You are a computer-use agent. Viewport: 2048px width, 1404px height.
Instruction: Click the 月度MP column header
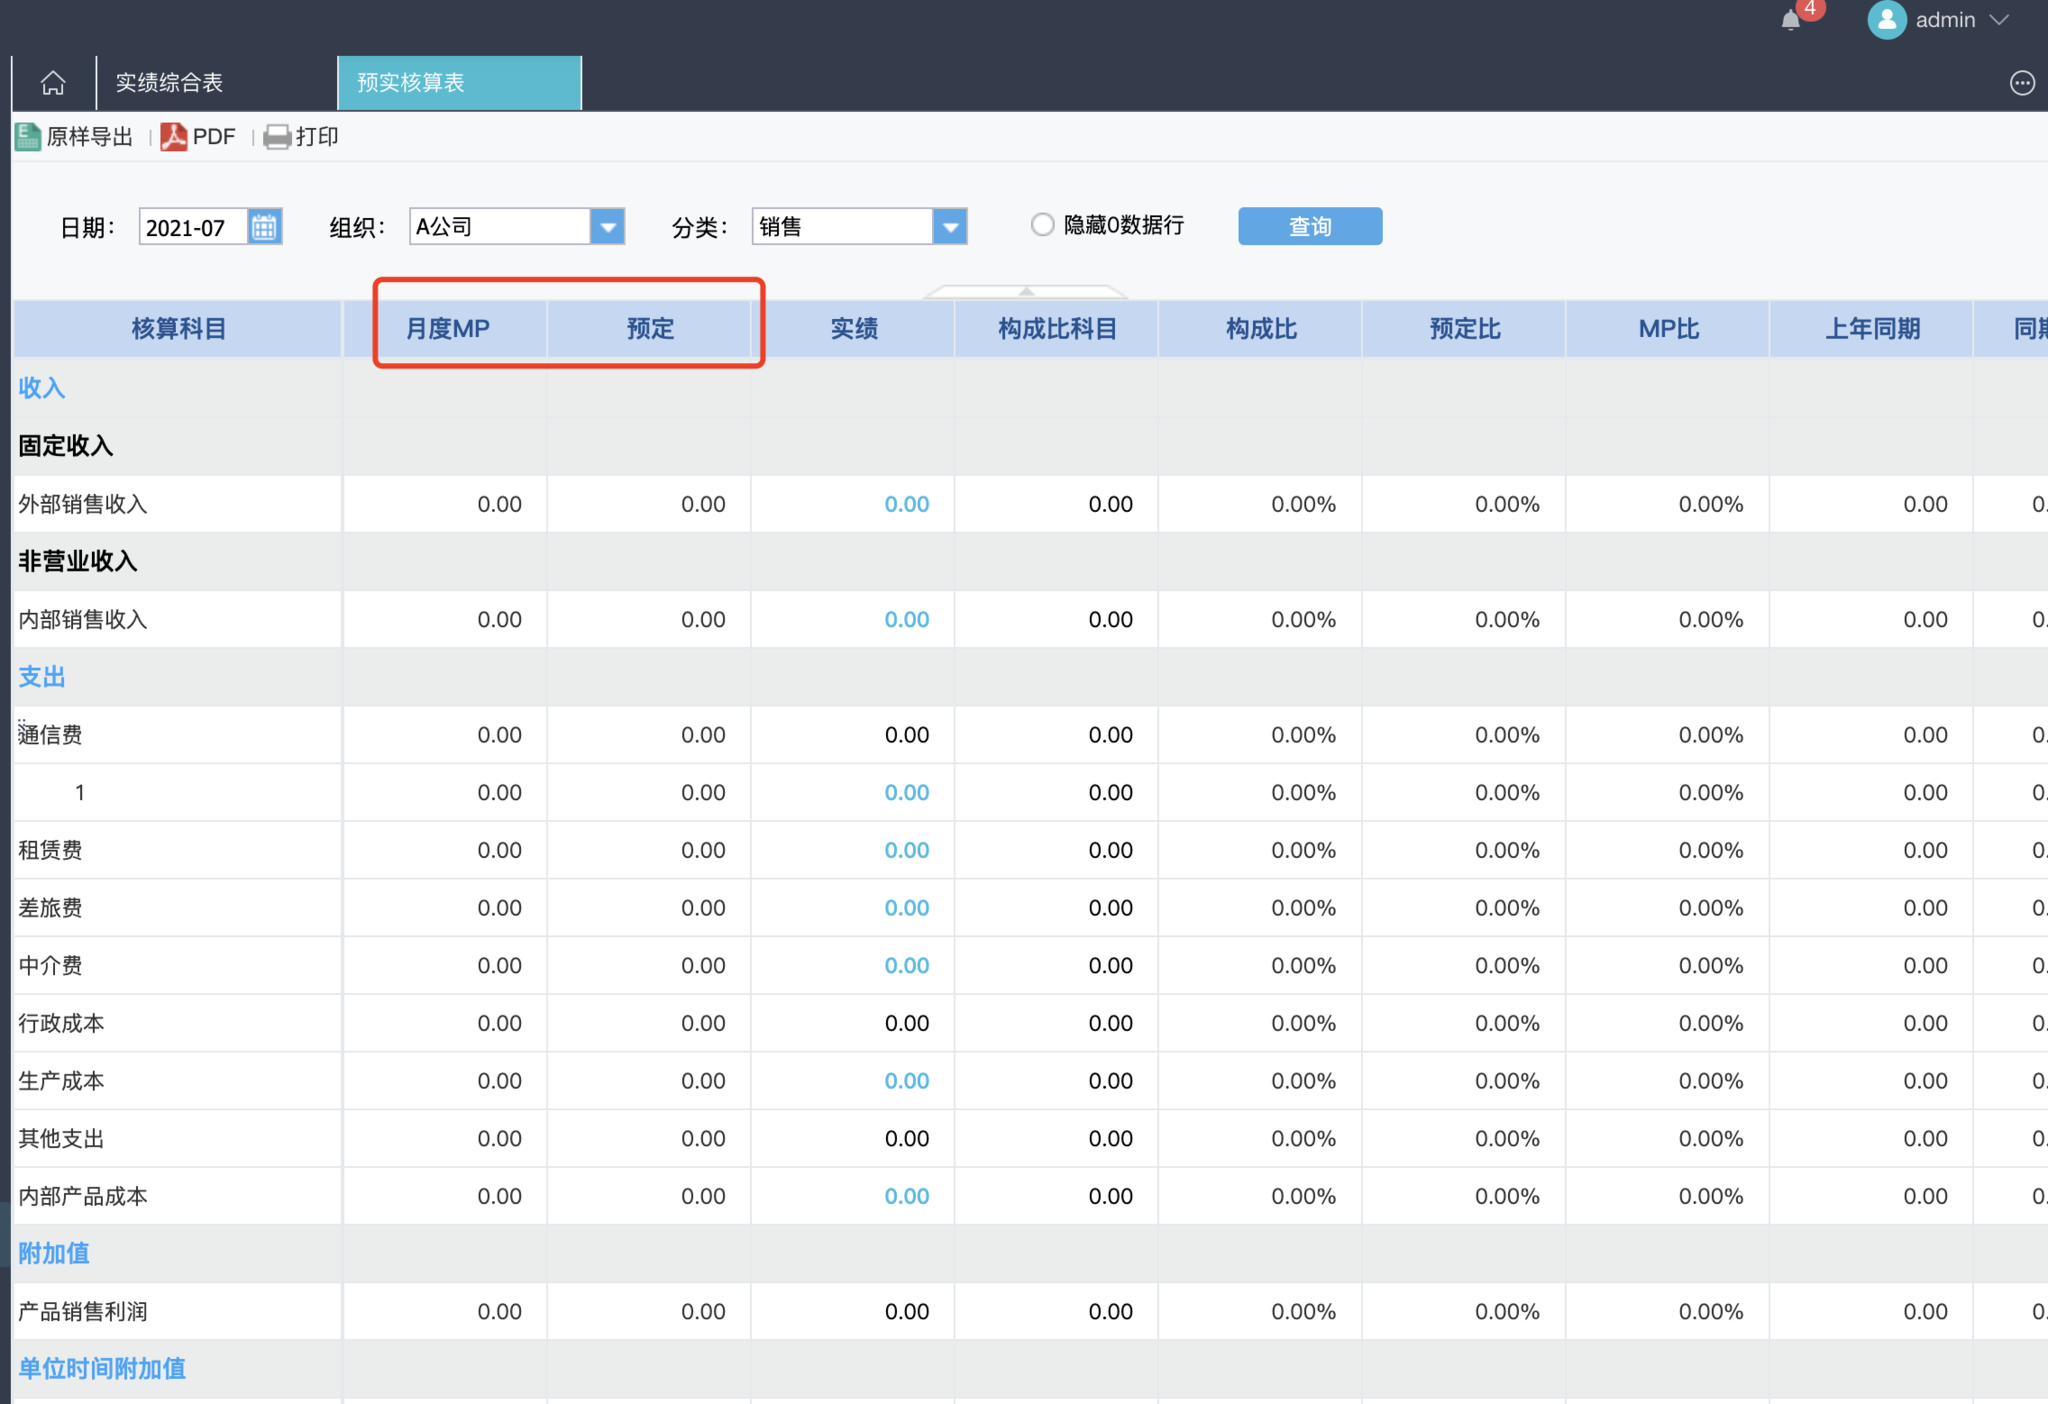[447, 329]
